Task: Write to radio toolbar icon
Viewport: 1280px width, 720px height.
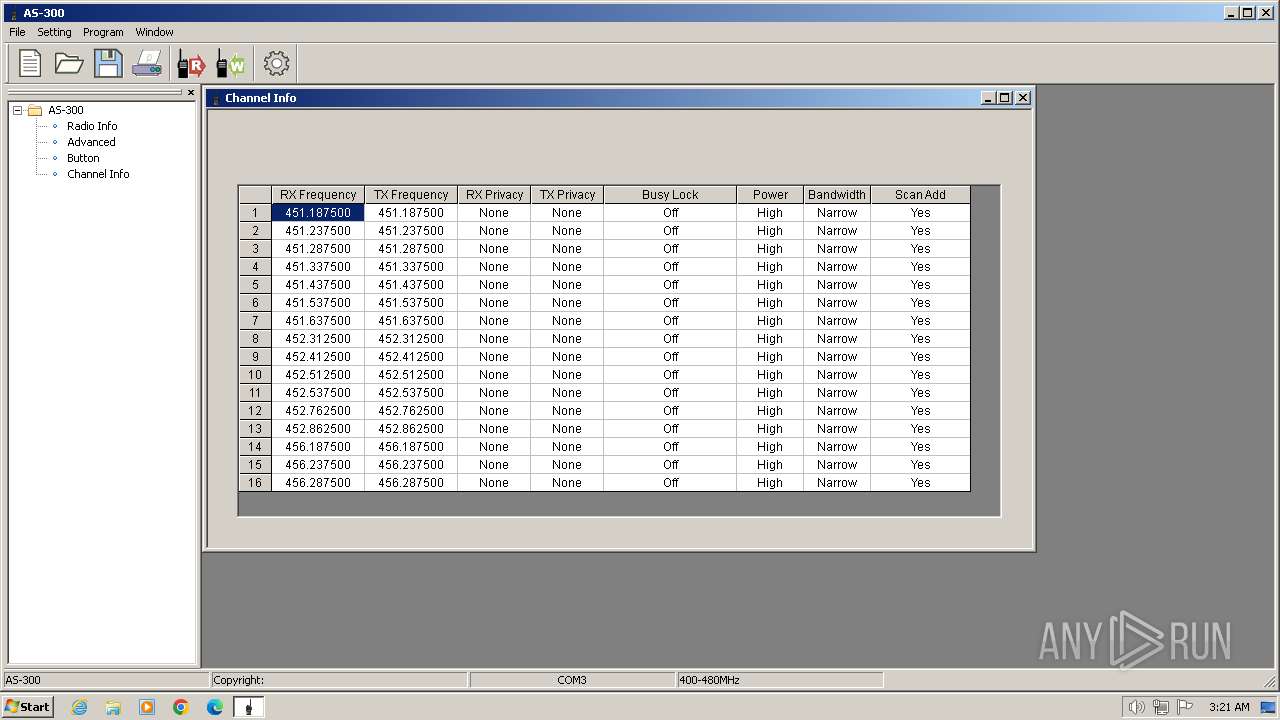Action: tap(230, 63)
